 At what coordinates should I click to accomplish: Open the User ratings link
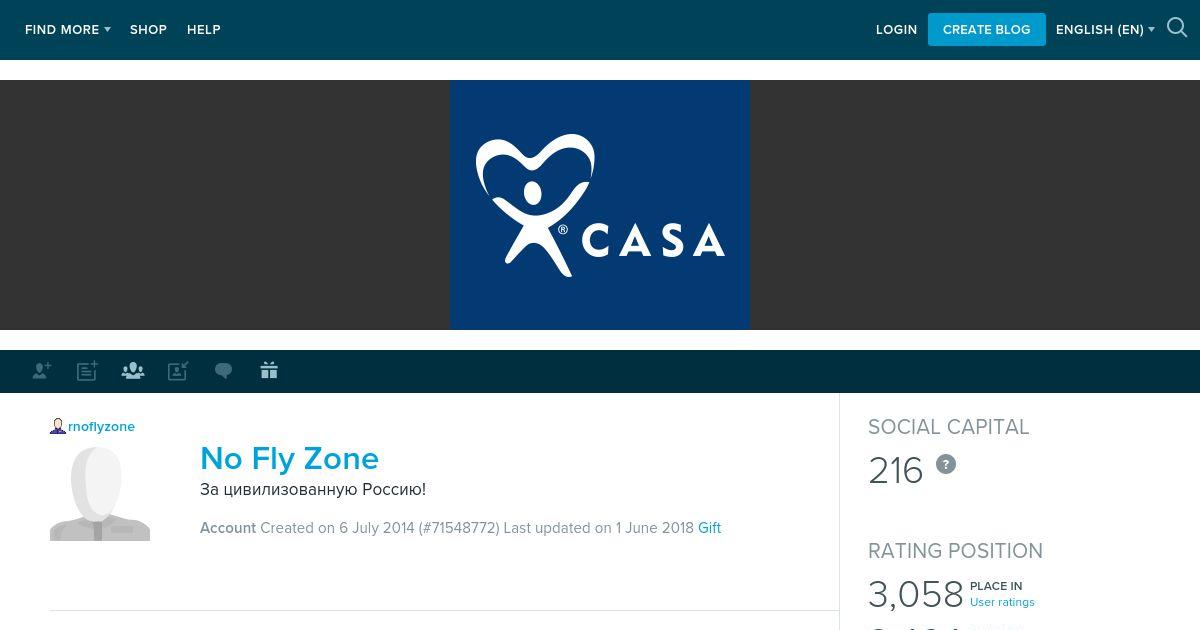[1002, 602]
